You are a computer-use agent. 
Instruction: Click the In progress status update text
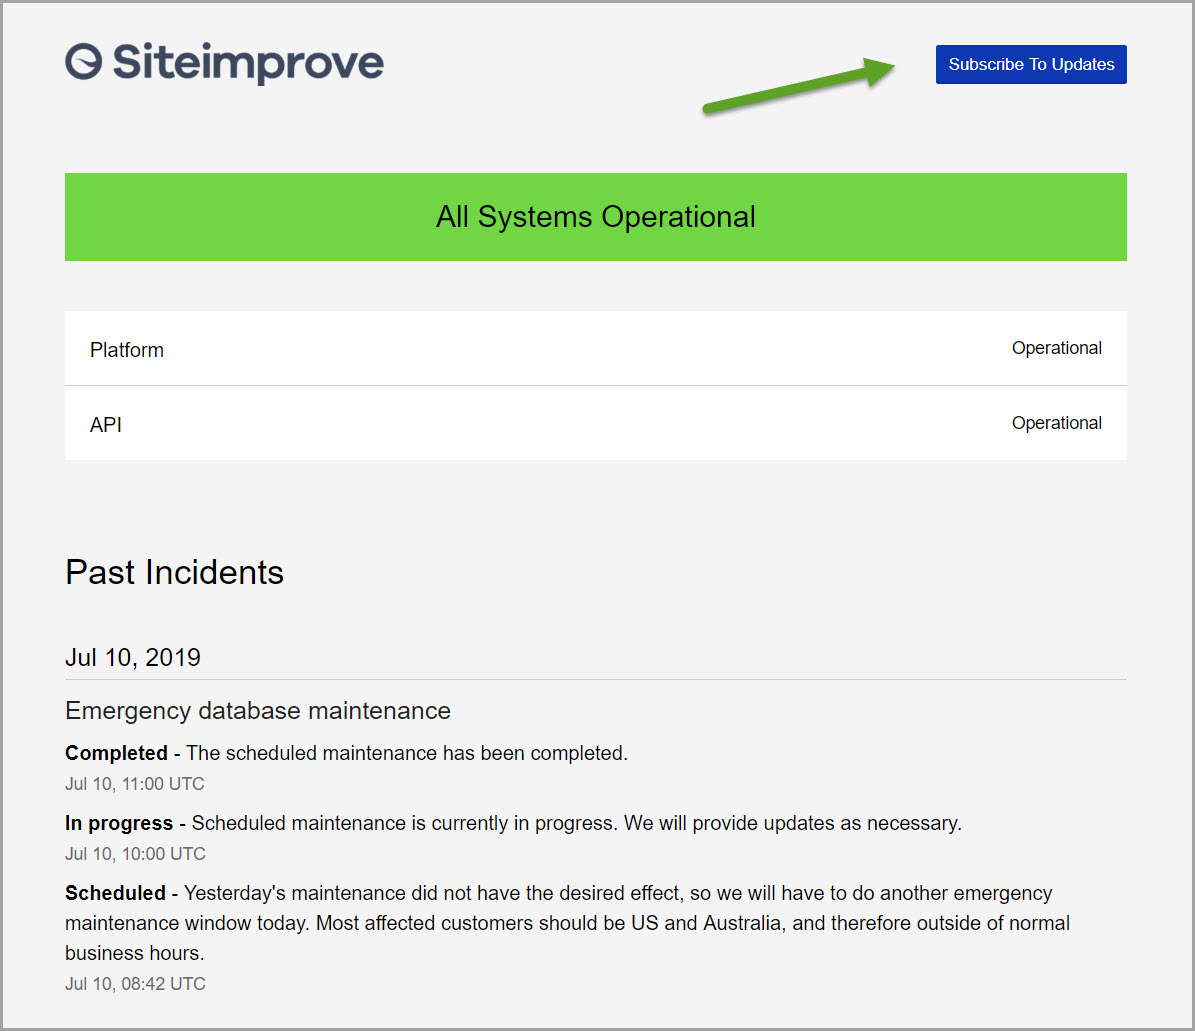pos(513,823)
